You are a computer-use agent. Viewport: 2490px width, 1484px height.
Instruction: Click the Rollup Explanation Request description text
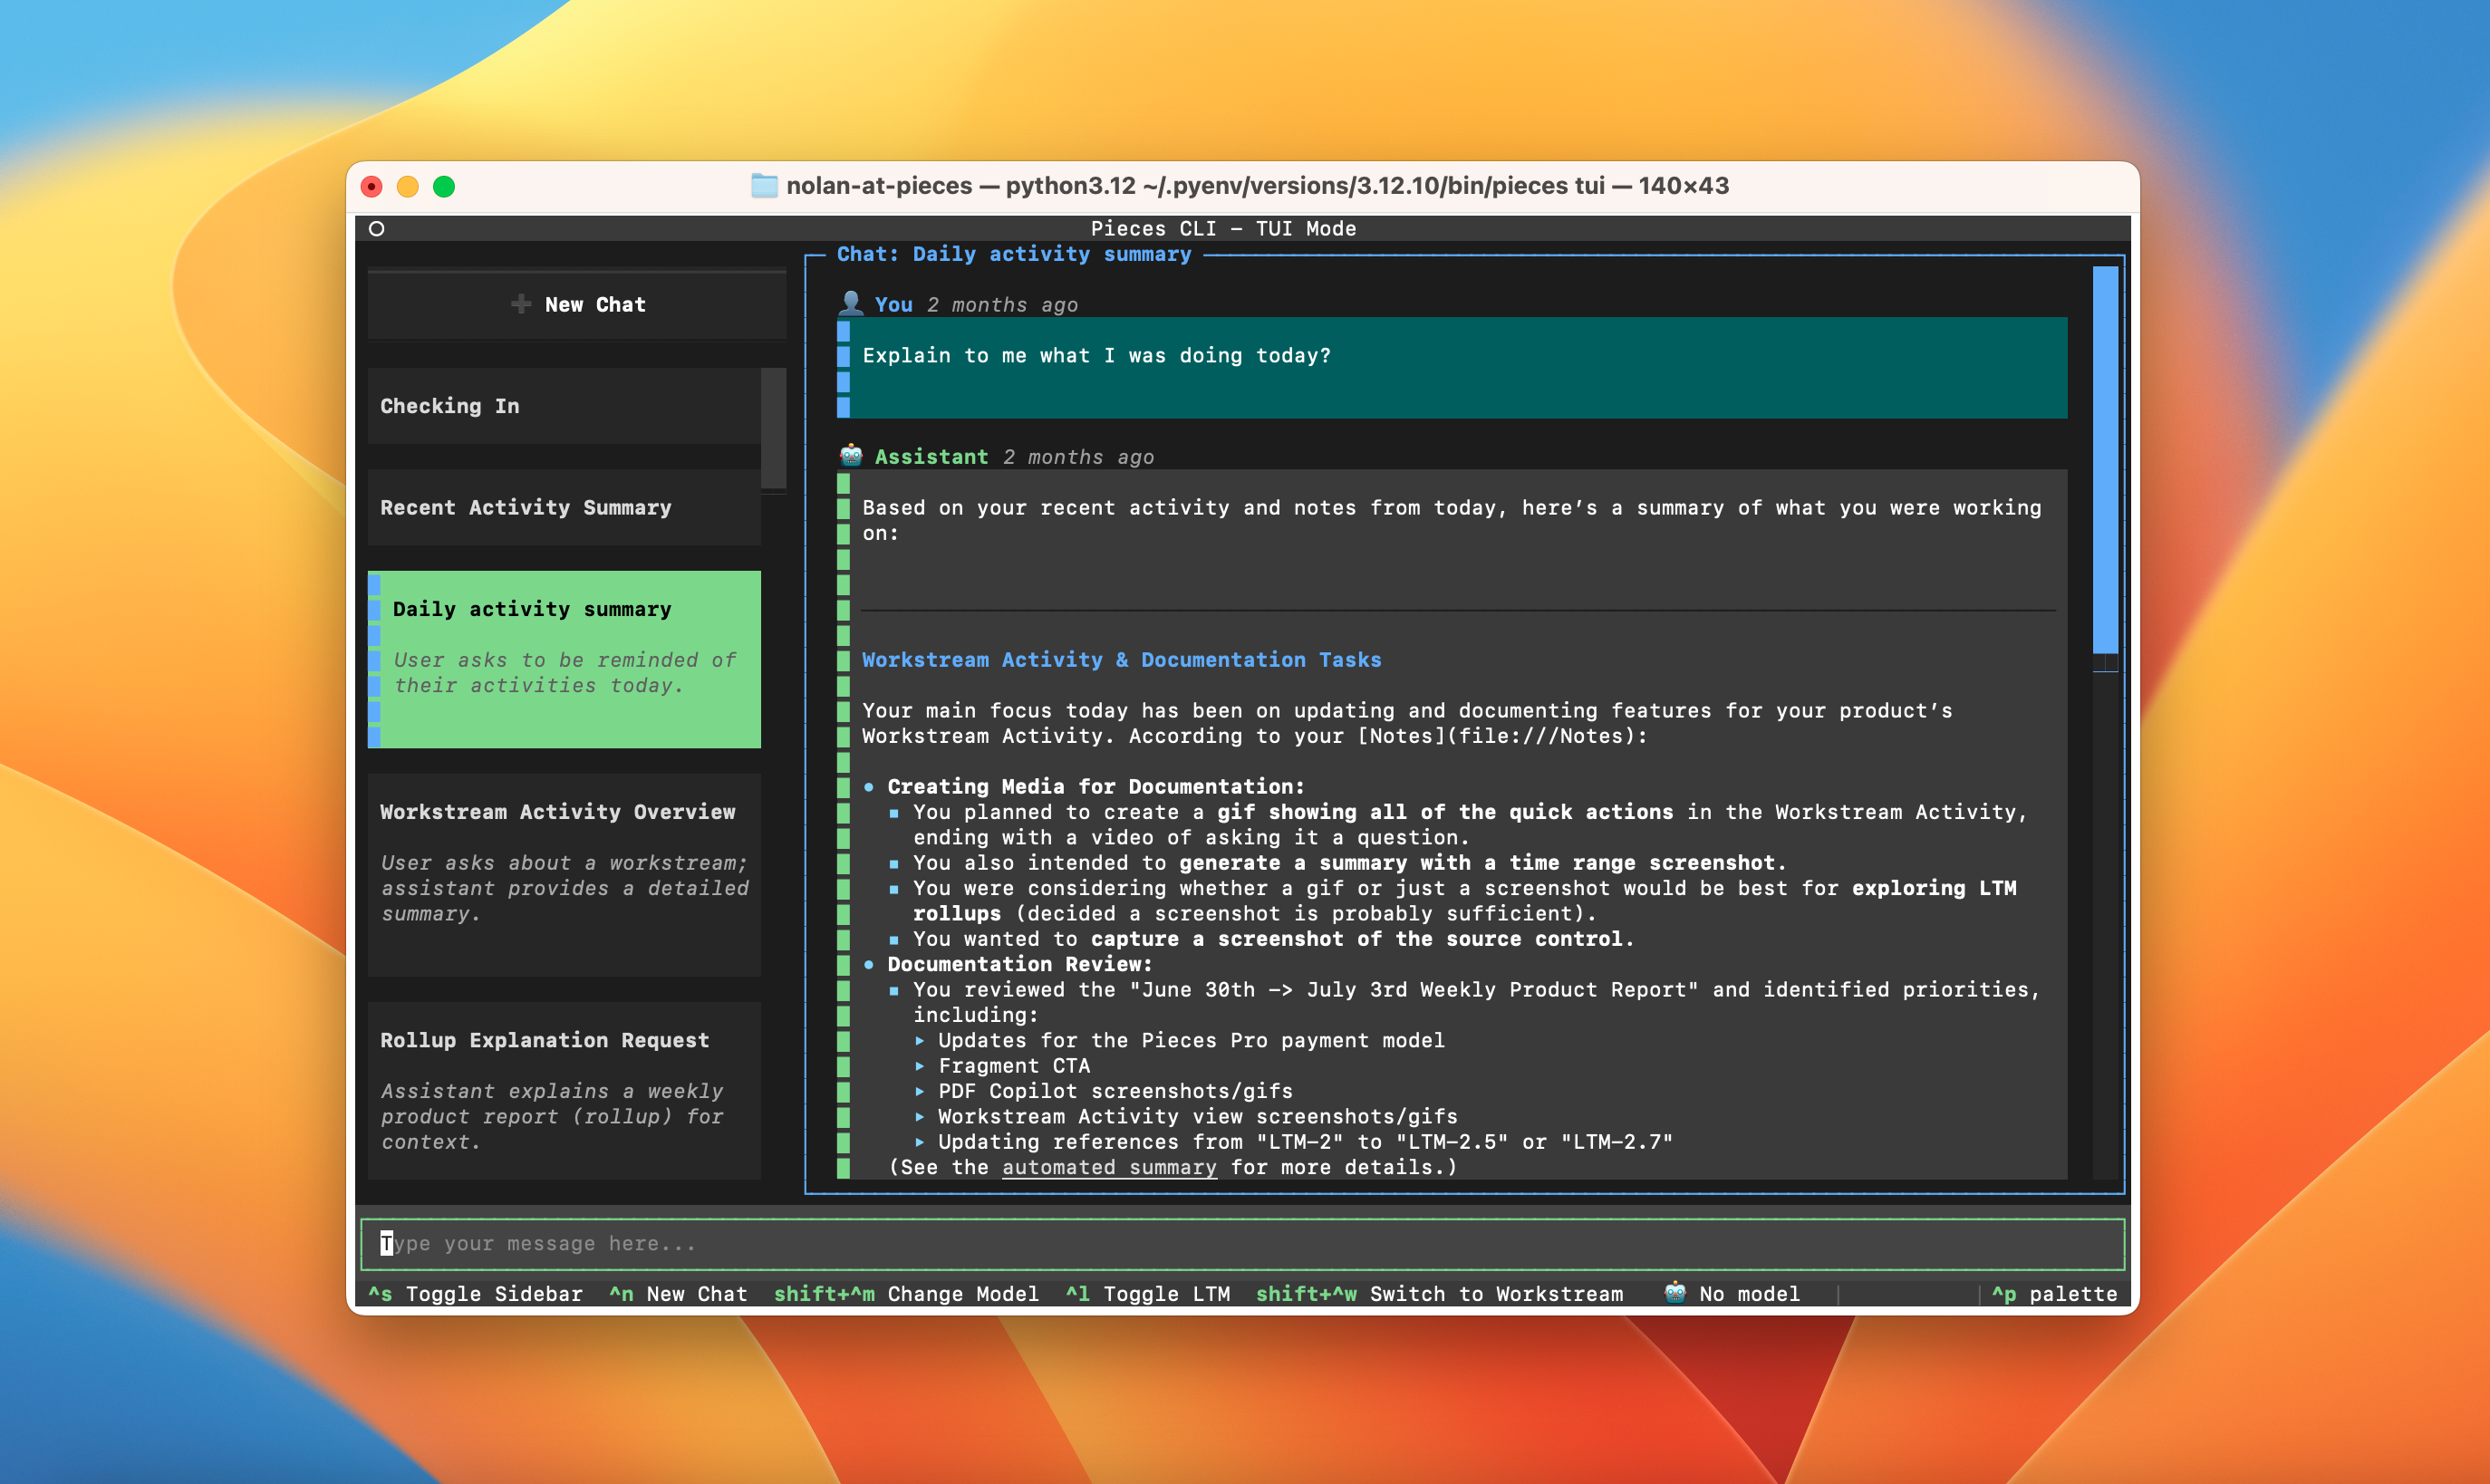[552, 1117]
